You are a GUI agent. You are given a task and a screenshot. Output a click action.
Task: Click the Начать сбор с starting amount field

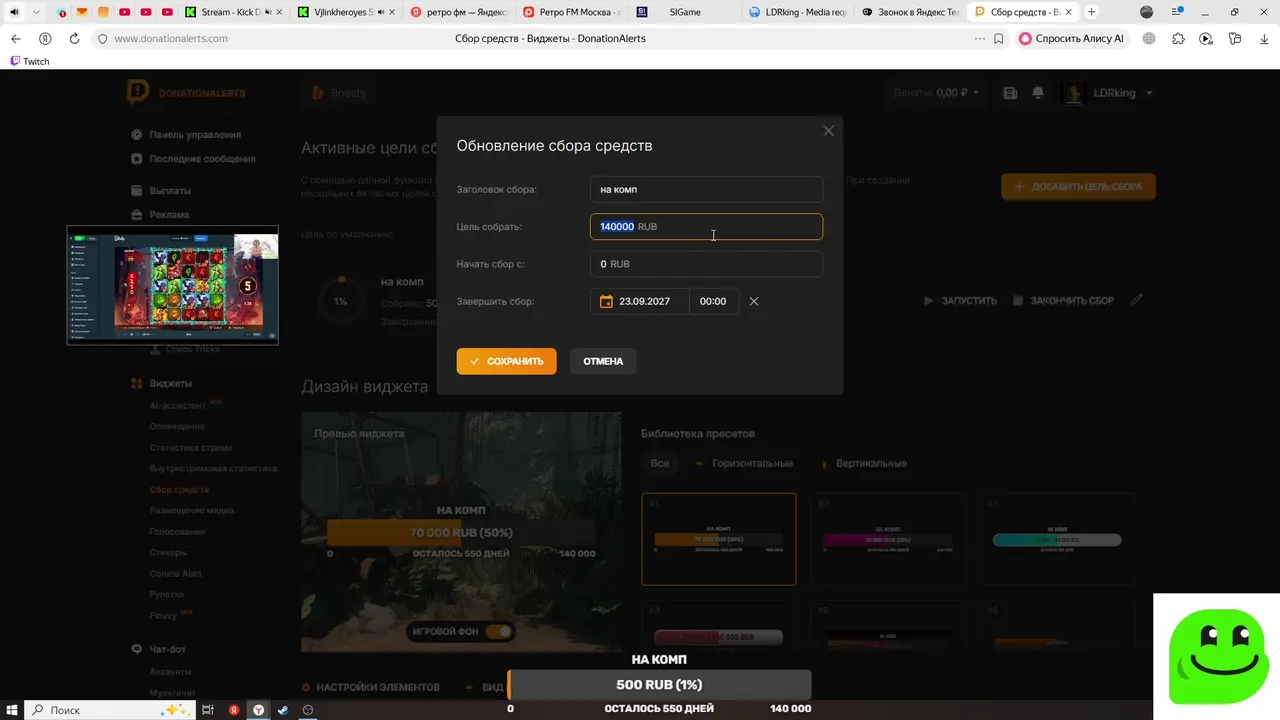[706, 264]
